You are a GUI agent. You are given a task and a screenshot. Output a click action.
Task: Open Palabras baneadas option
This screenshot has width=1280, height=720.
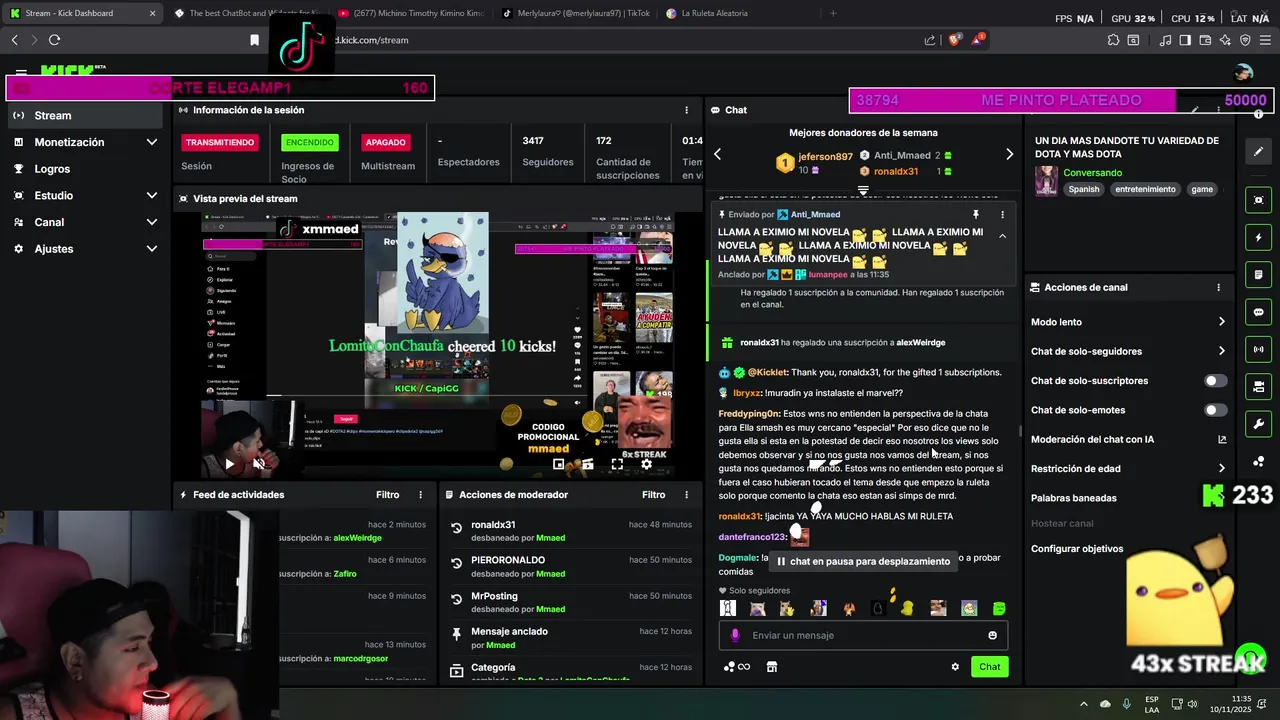pos(1074,498)
